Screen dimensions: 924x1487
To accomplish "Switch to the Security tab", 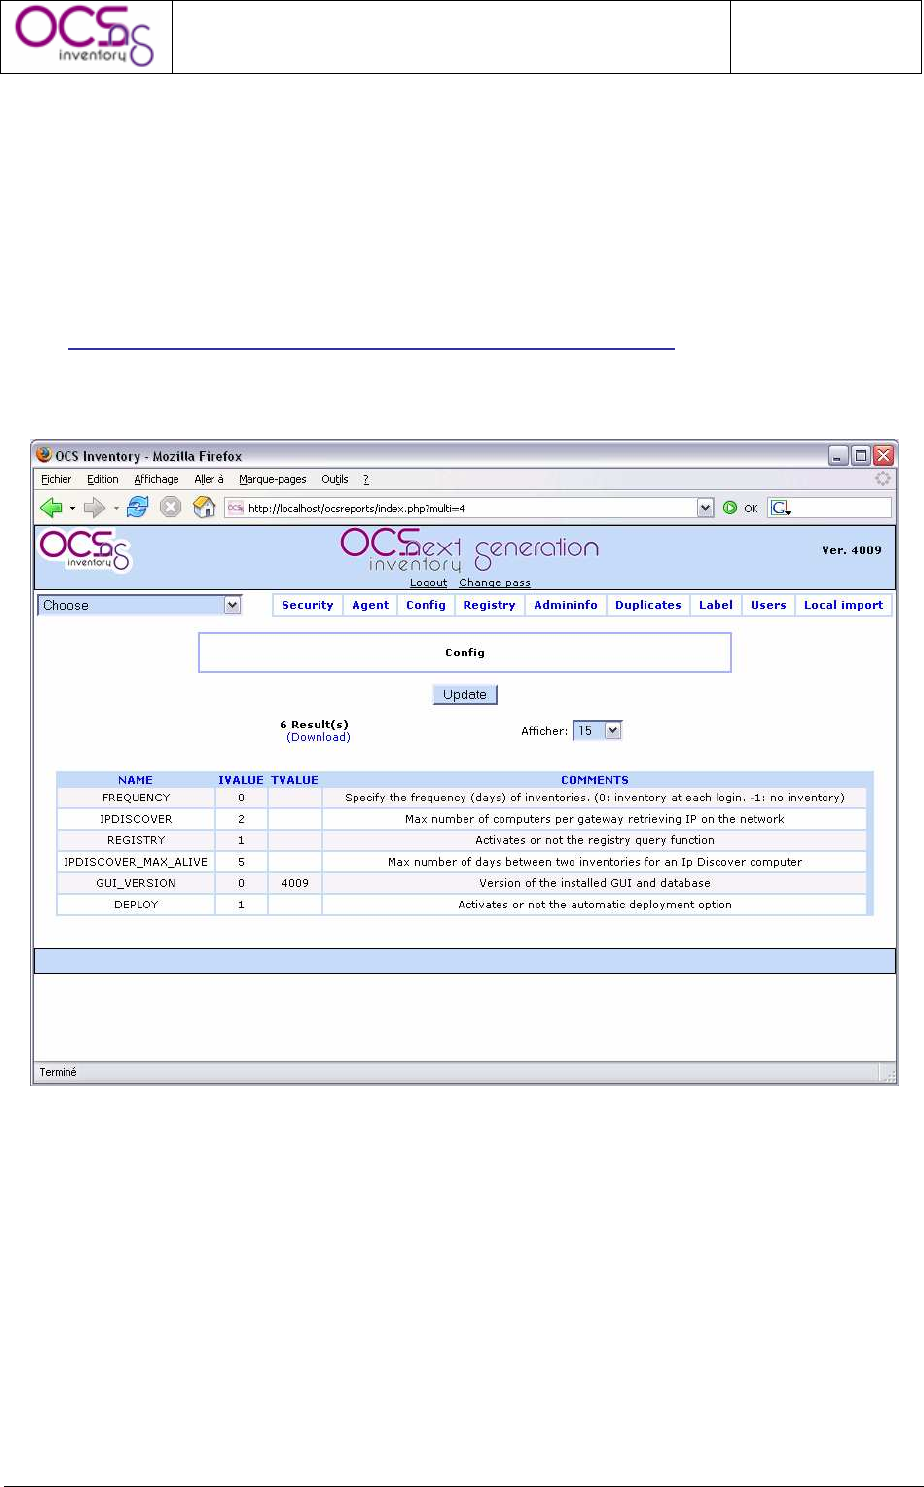I will 308,605.
